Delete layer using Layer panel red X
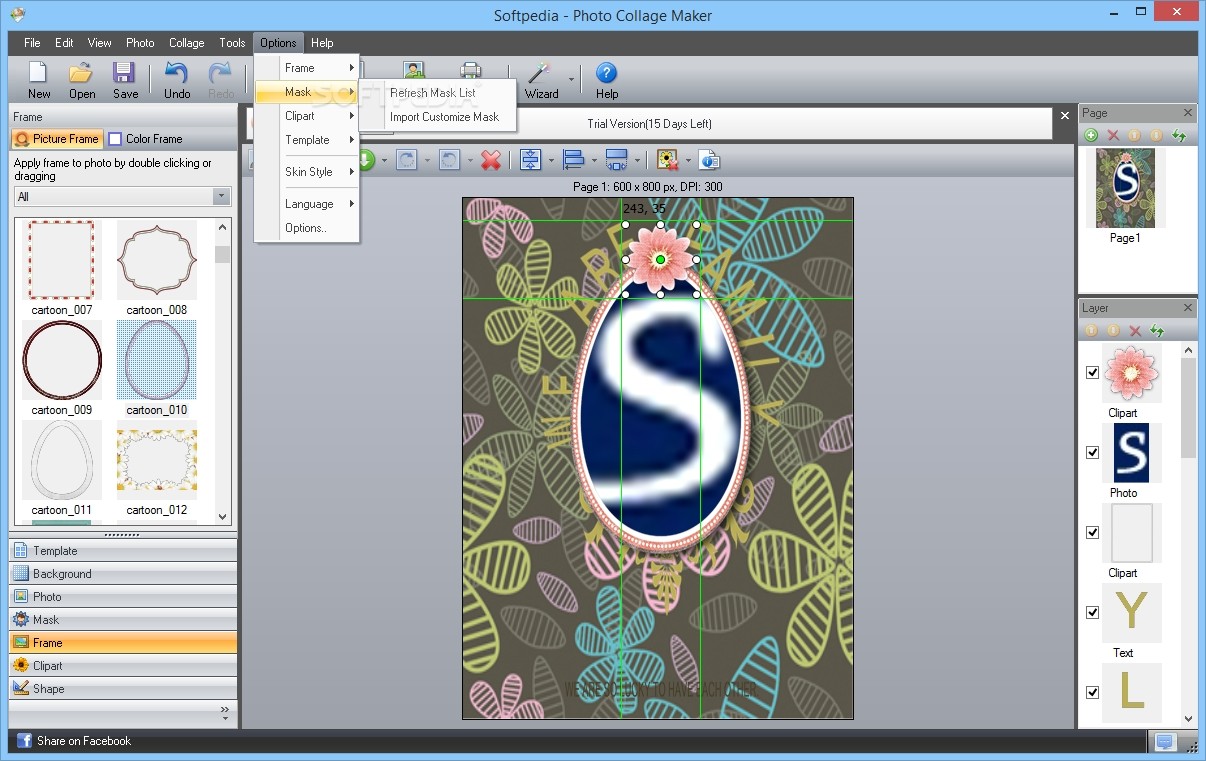 click(1135, 330)
